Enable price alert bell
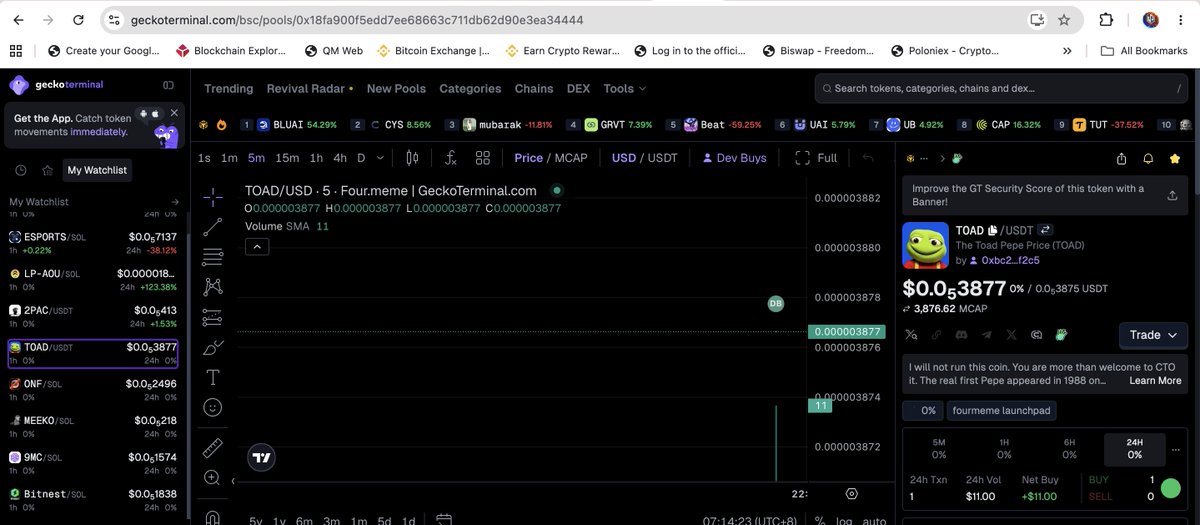 coord(1148,158)
